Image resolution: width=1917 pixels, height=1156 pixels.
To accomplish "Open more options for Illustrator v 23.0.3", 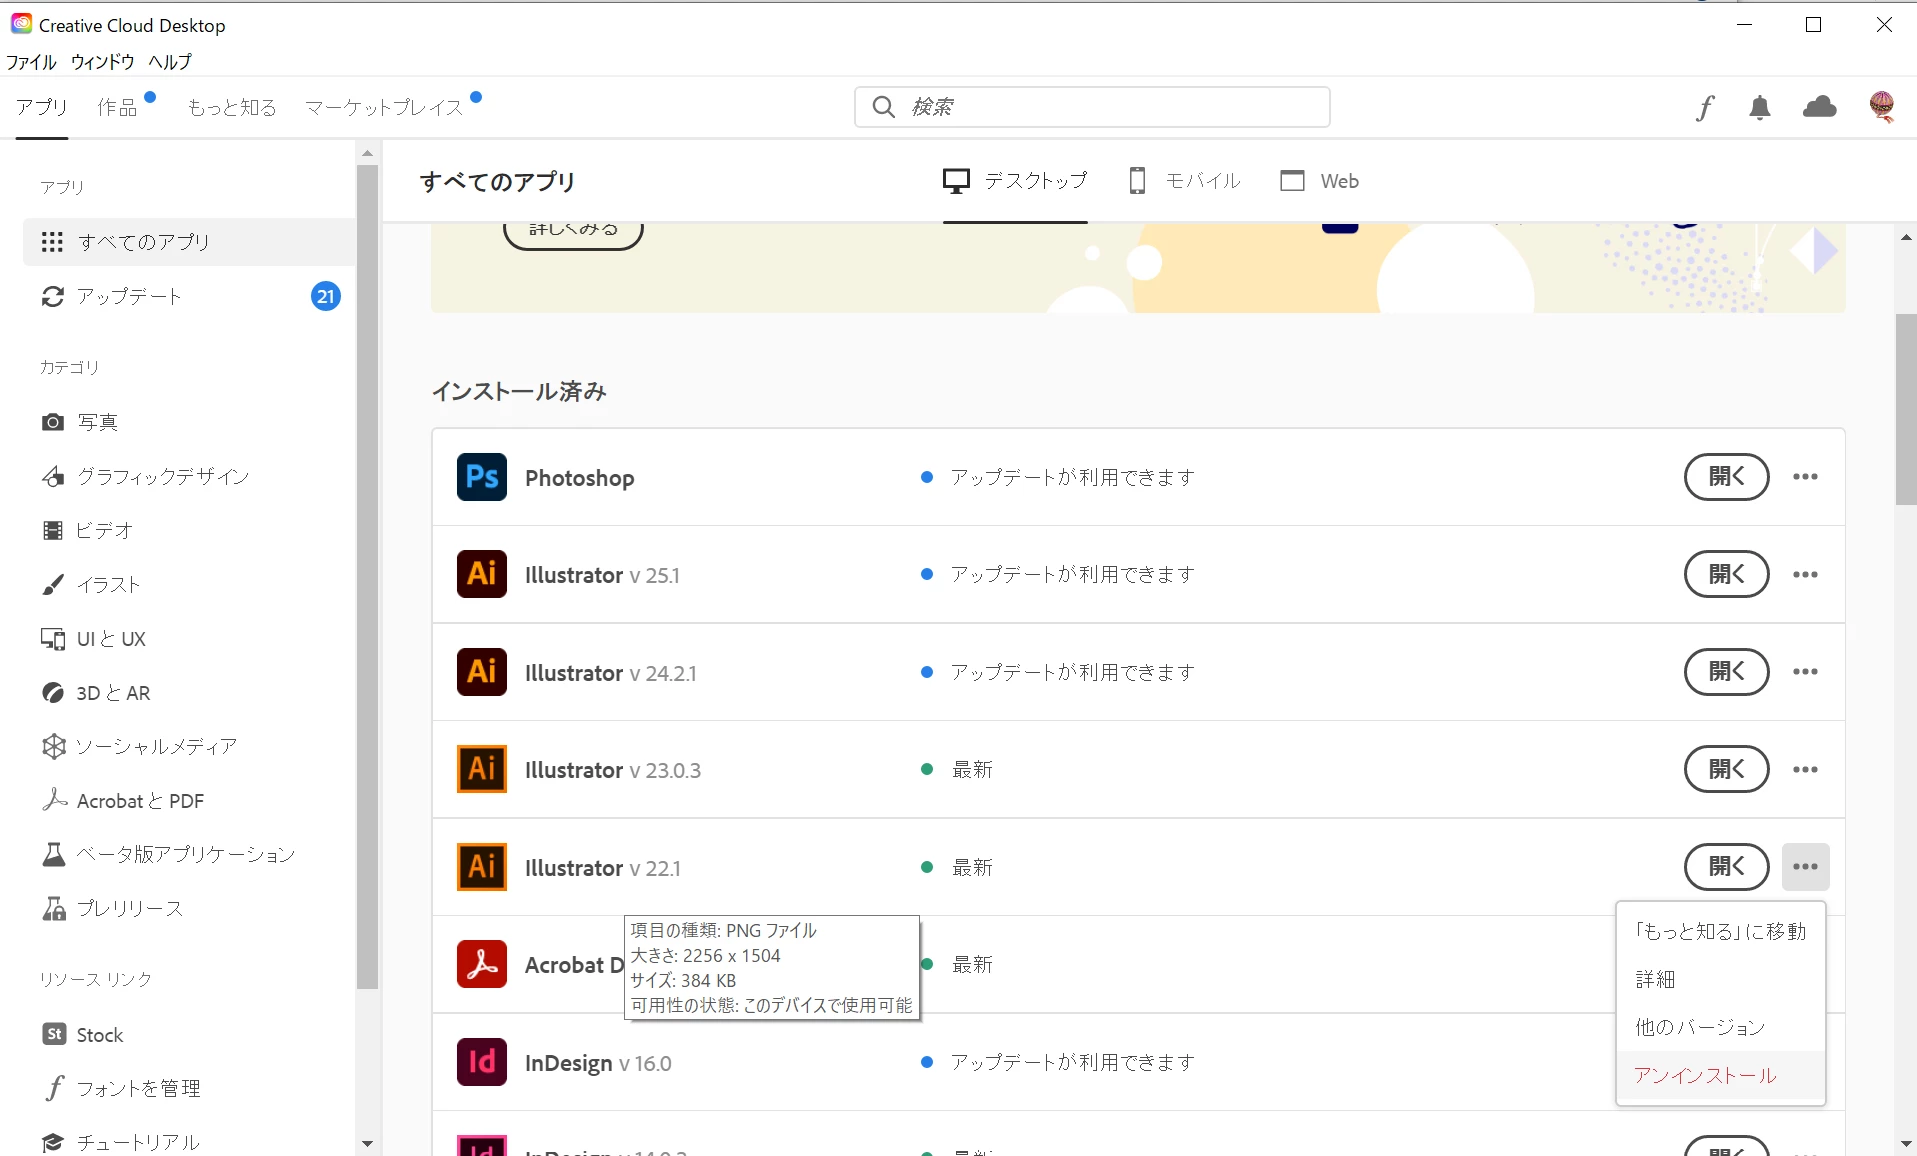I will coord(1805,769).
